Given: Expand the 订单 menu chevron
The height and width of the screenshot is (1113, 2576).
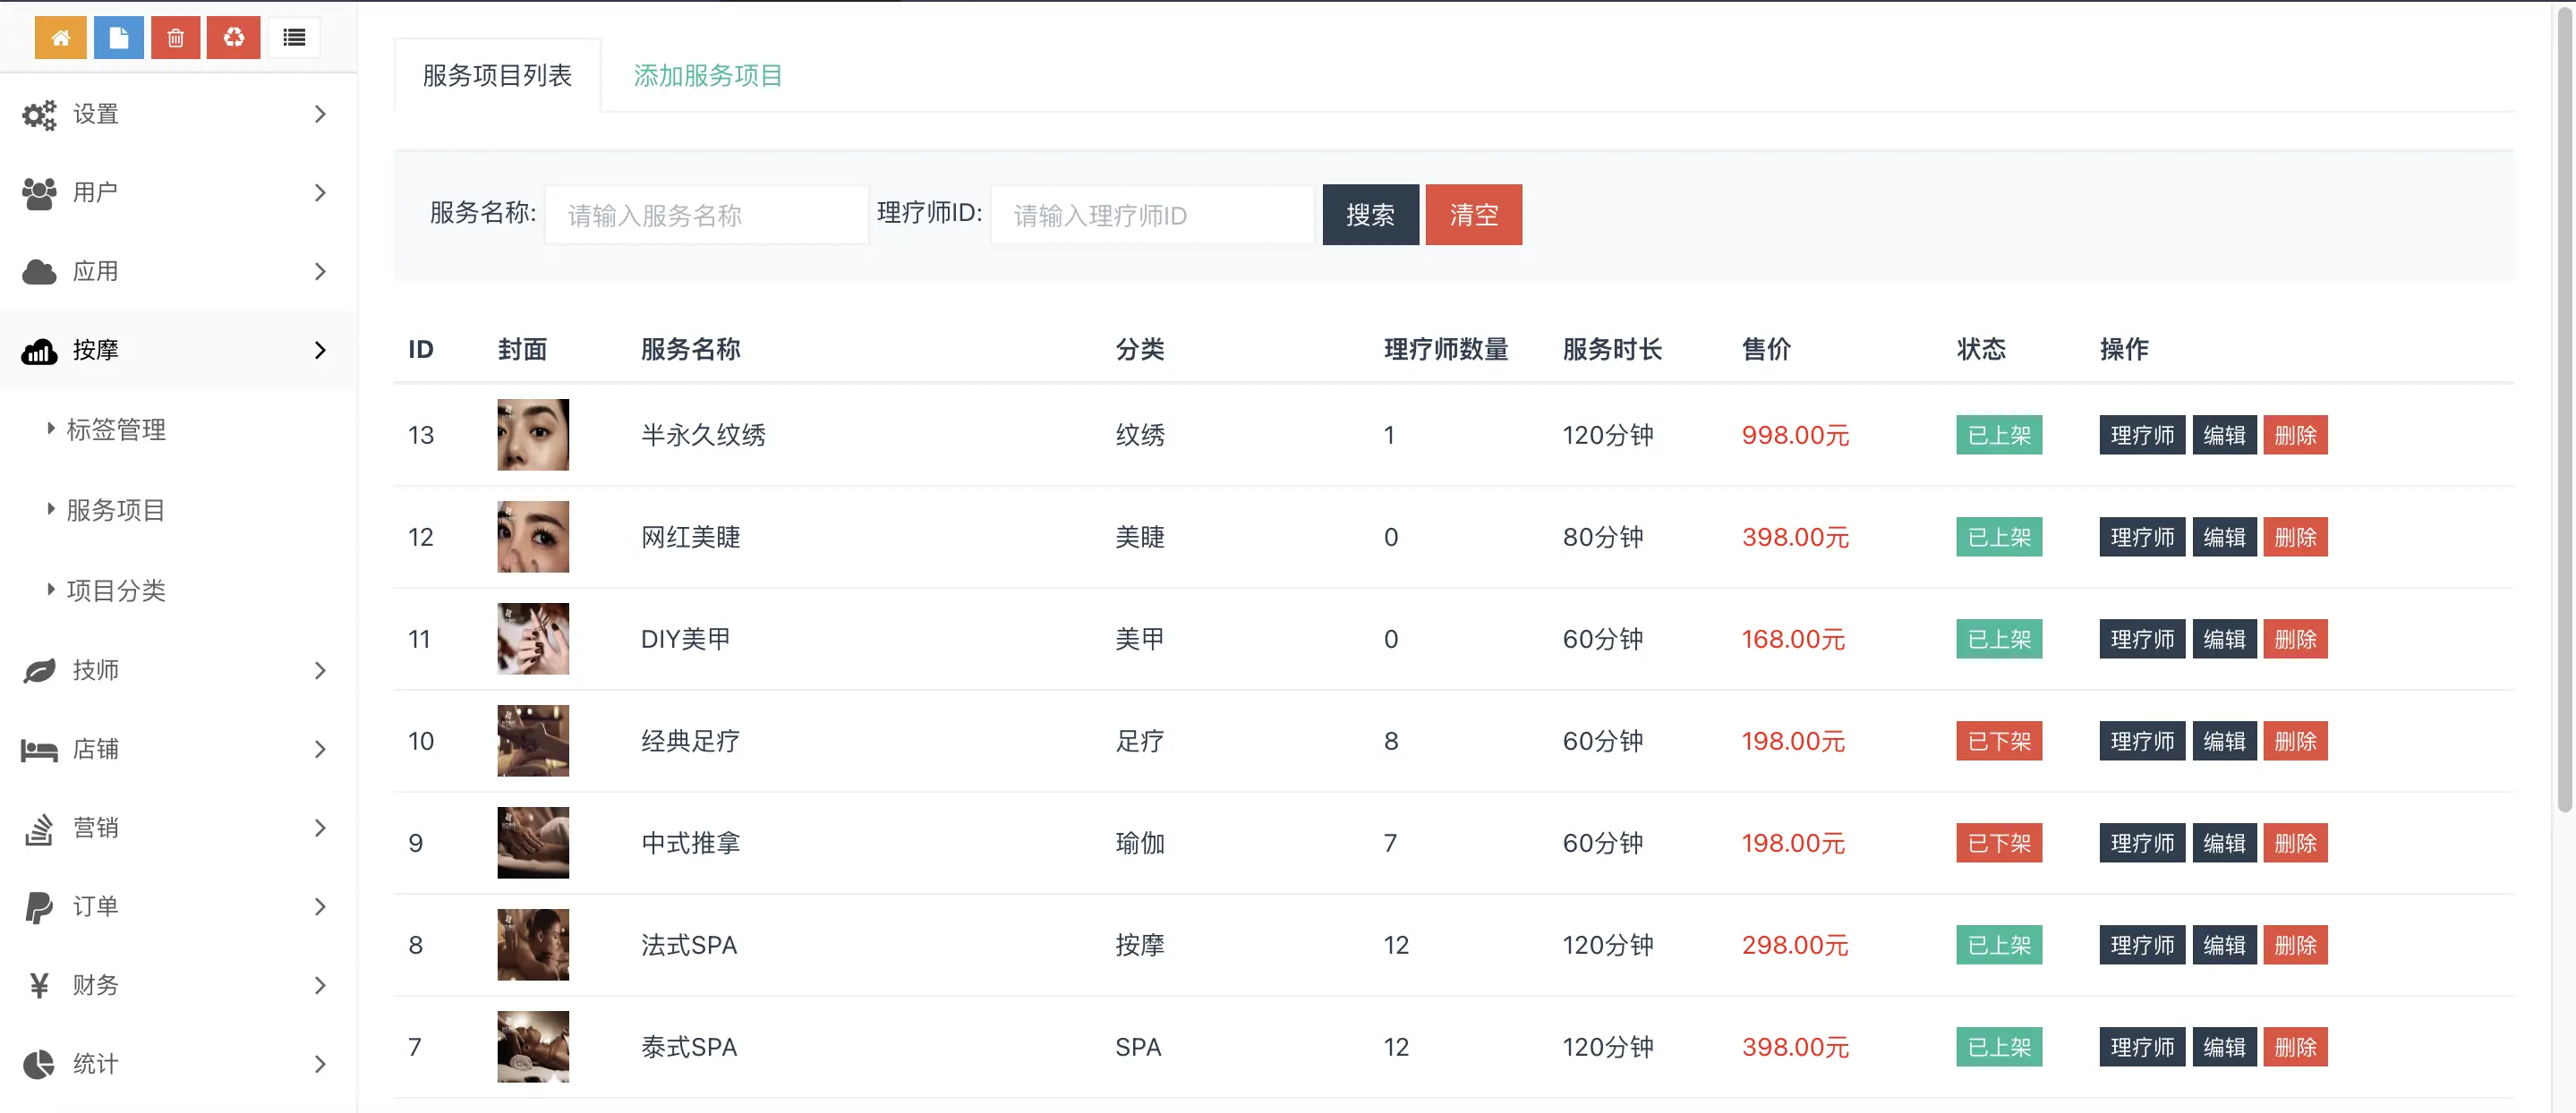Looking at the screenshot, I should (x=320, y=906).
